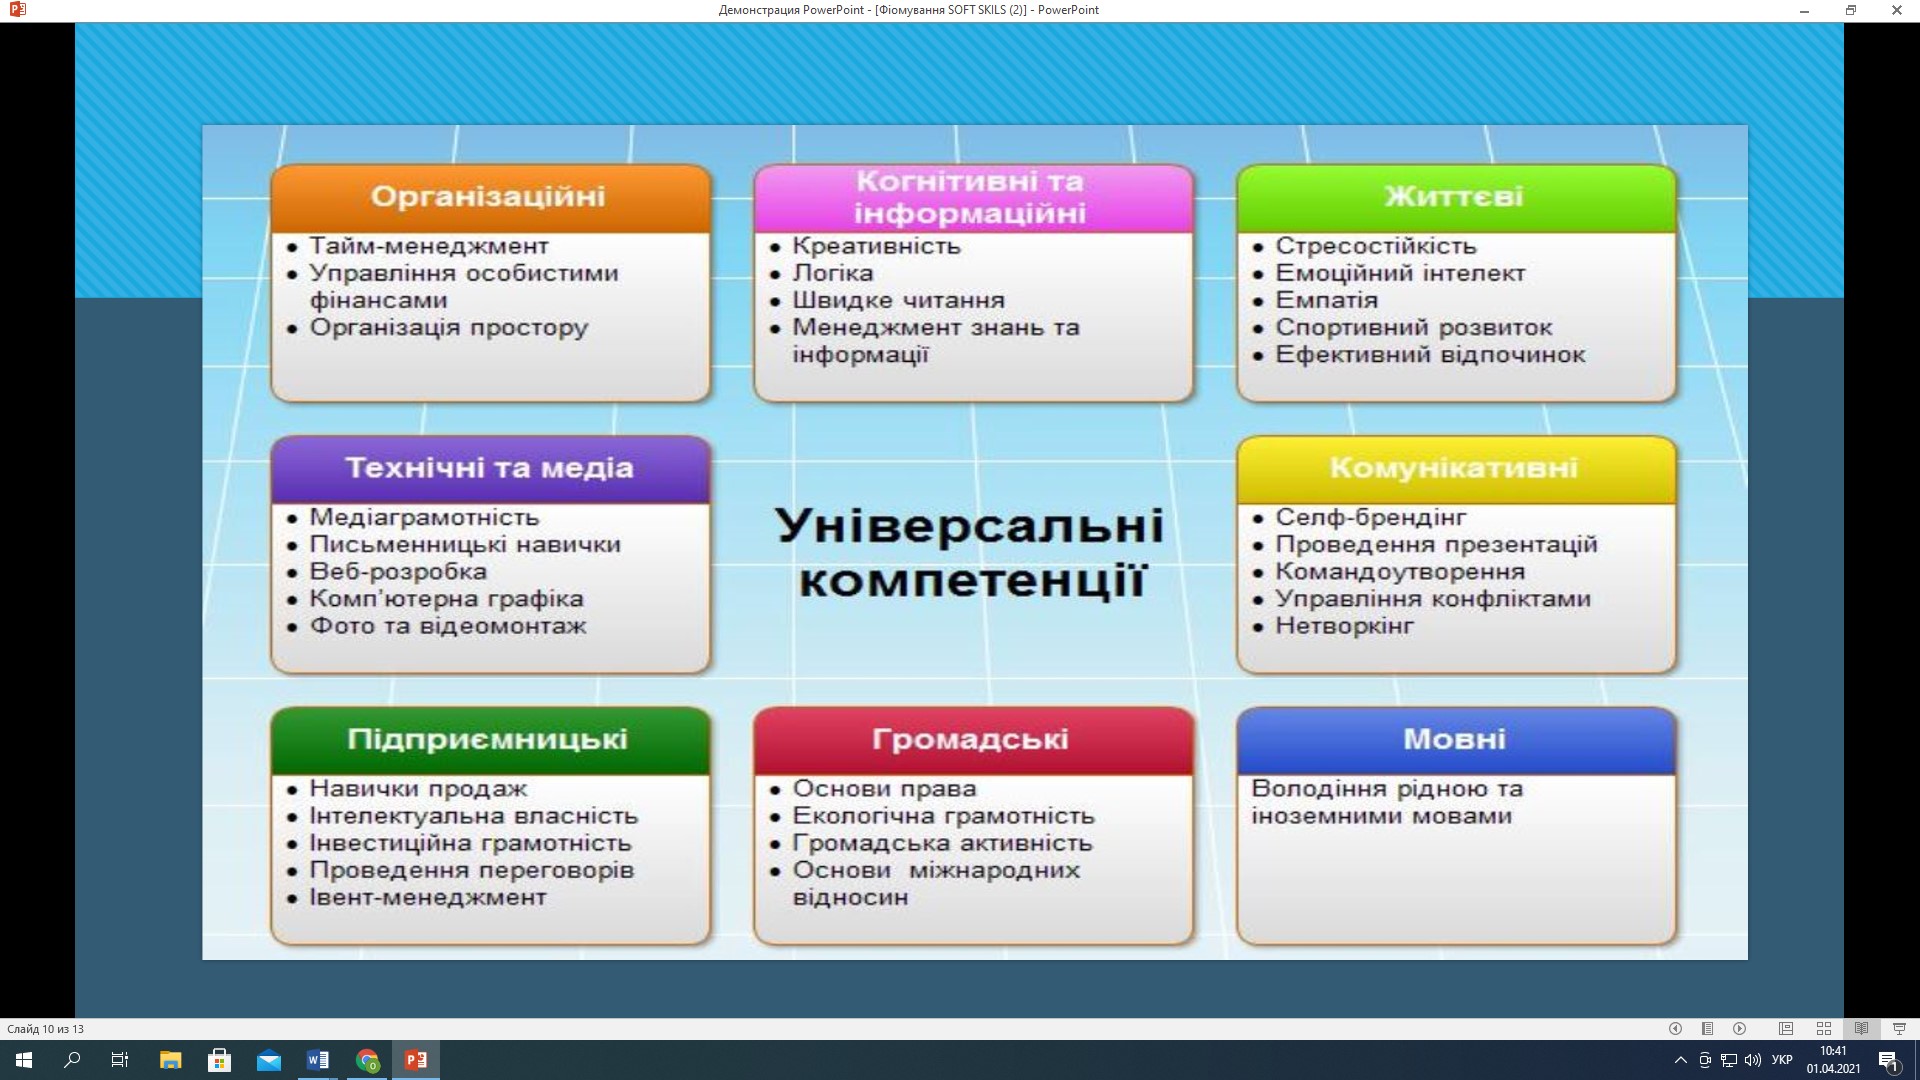This screenshot has width=1920, height=1080.
Task: Click the 'Креативність' bullet
Action: pos(876,246)
